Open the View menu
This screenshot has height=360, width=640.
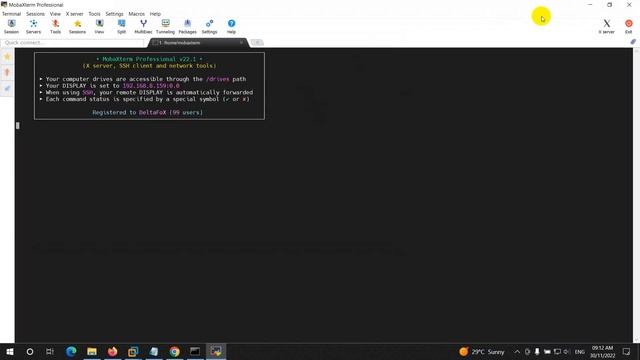tap(55, 14)
